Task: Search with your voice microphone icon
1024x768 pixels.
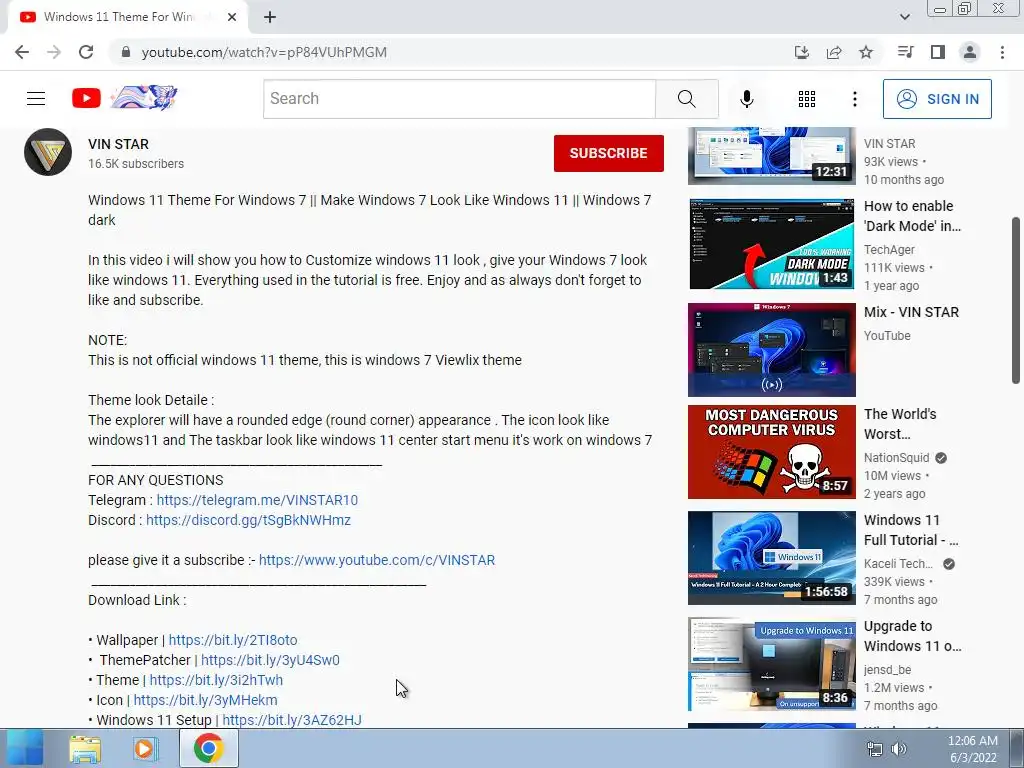Action: point(746,99)
